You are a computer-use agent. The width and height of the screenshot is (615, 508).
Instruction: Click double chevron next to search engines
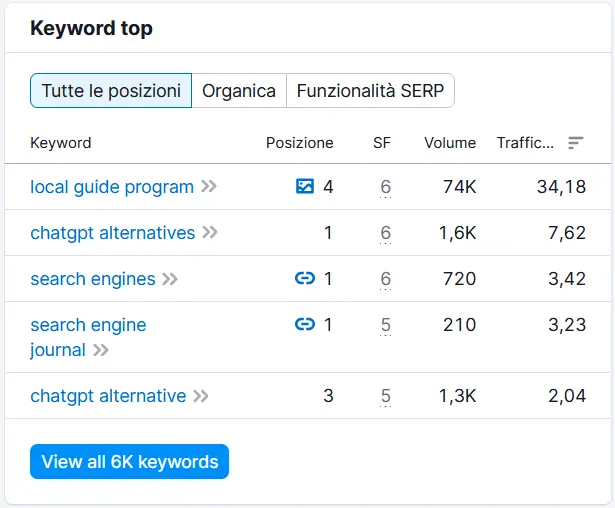170,279
